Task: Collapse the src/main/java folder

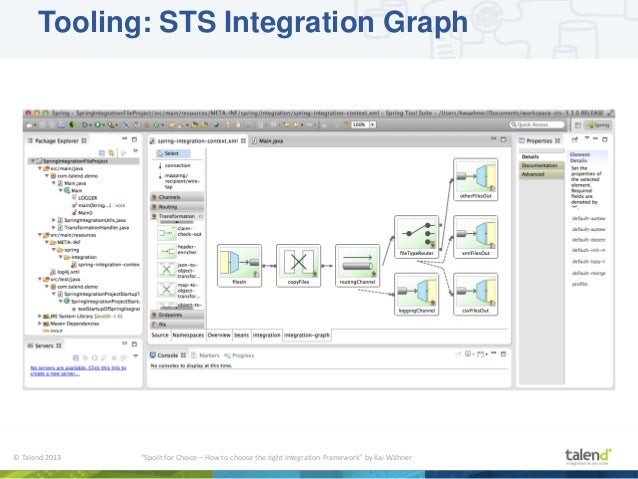Action: pyautogui.click(x=40, y=168)
